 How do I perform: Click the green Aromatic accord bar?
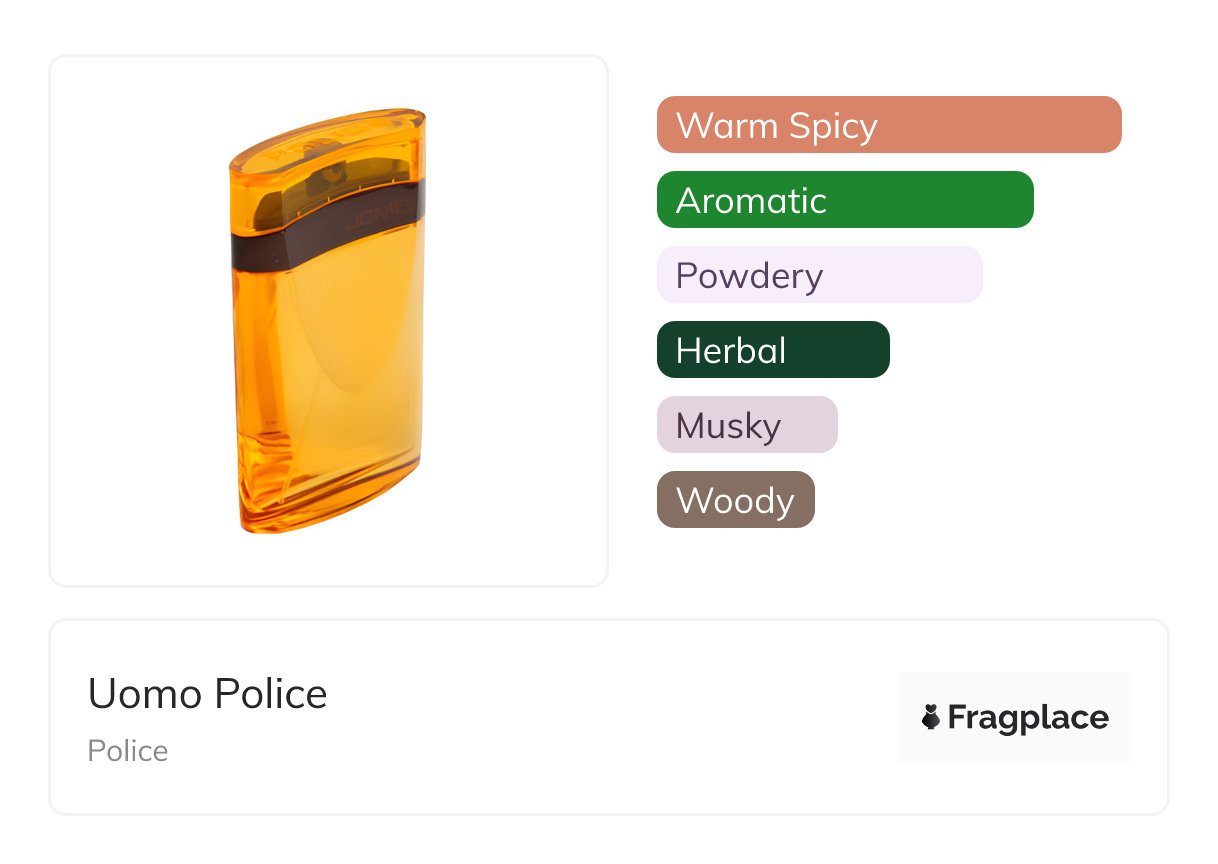tap(844, 200)
